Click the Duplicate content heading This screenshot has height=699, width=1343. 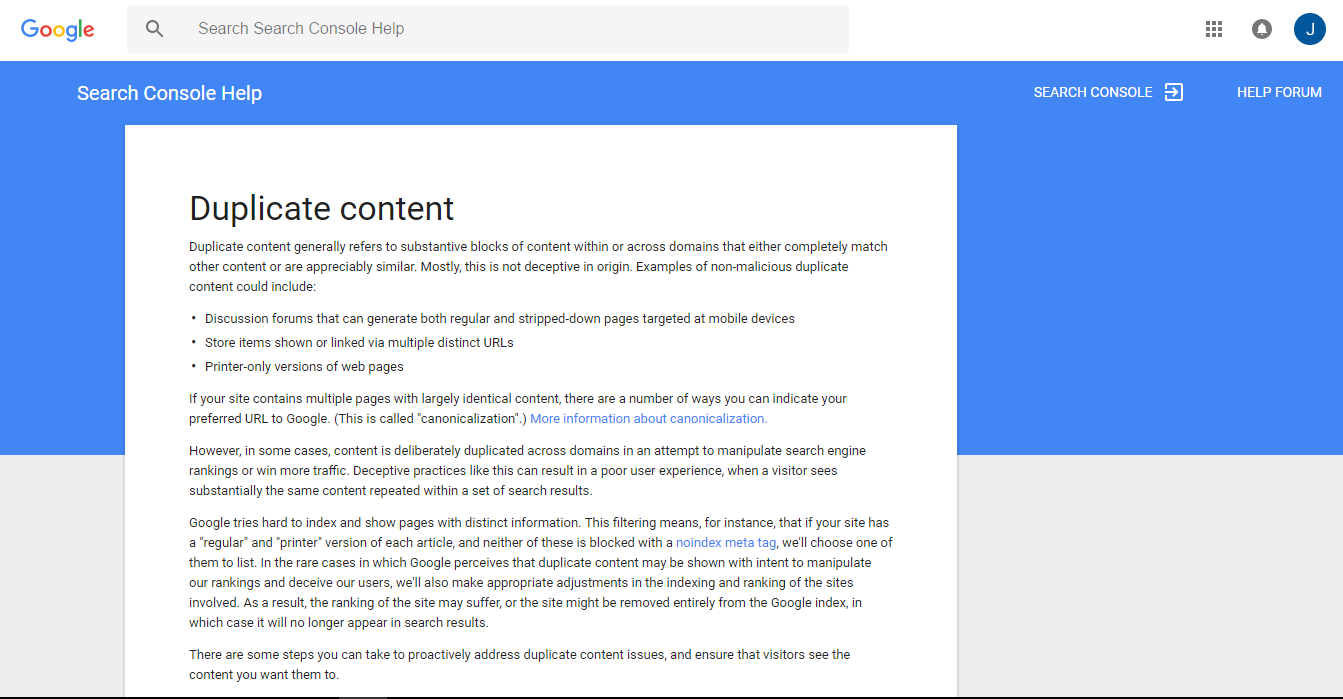(x=321, y=208)
